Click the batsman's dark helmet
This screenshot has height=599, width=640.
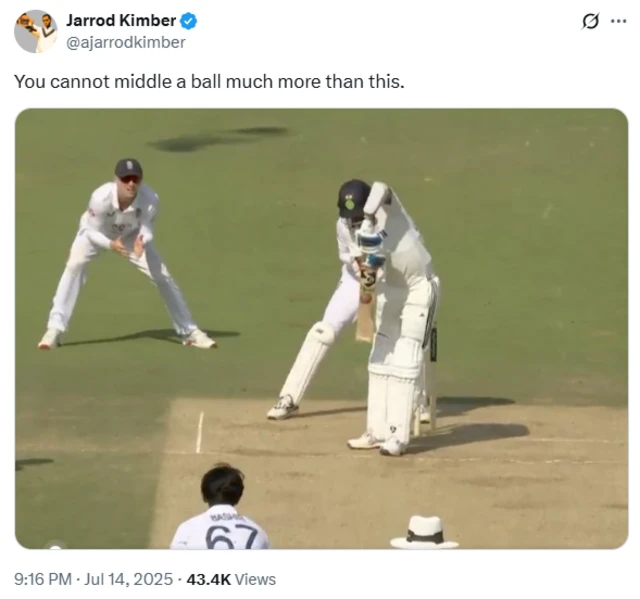352,196
